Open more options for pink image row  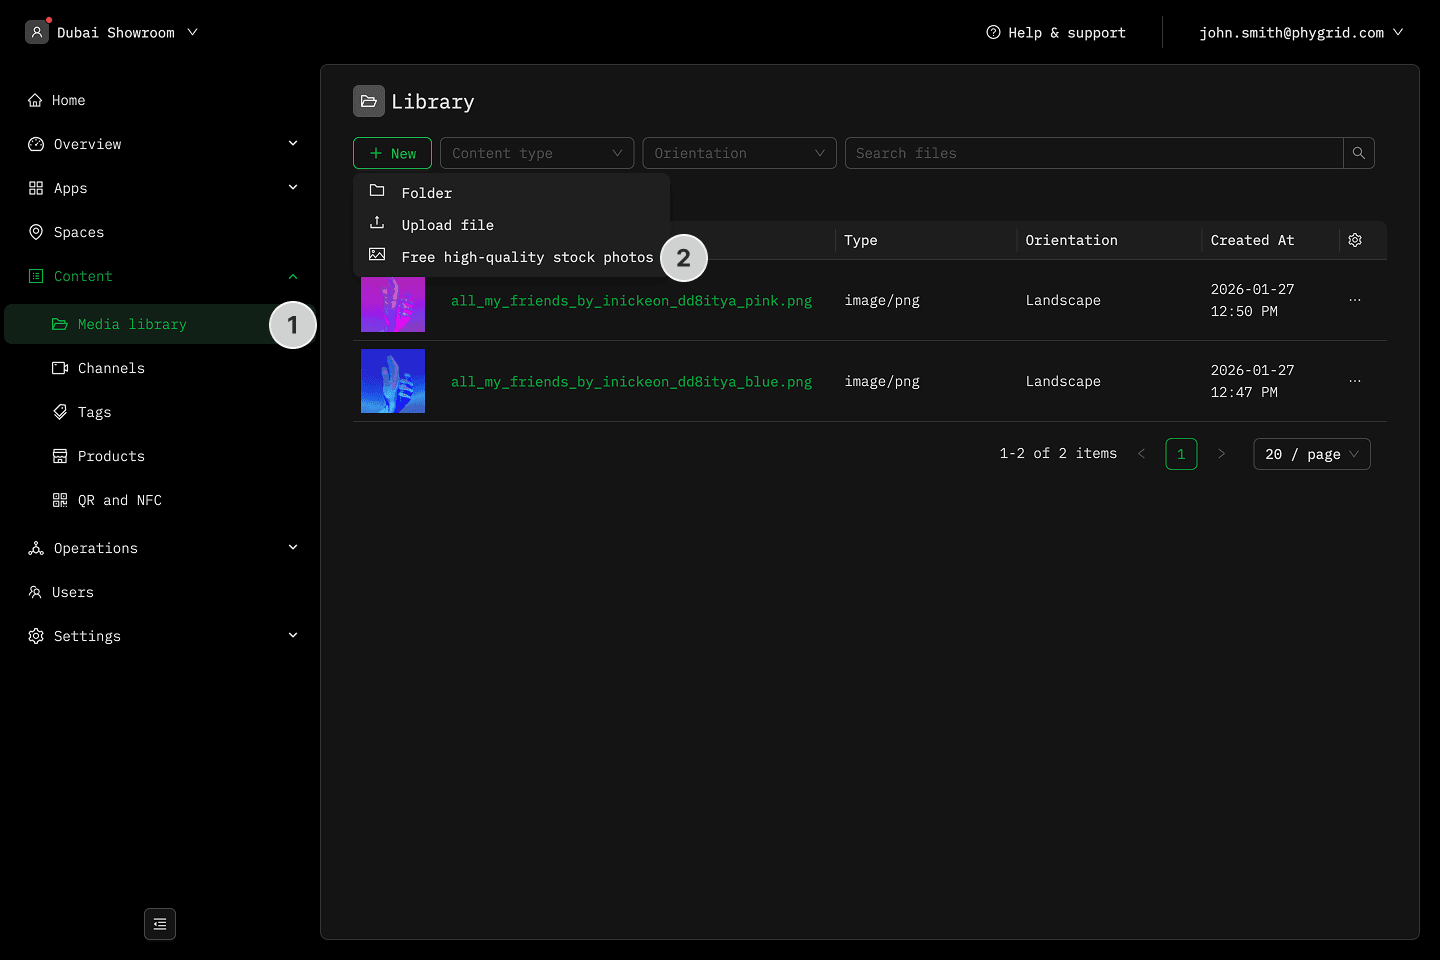point(1355,300)
